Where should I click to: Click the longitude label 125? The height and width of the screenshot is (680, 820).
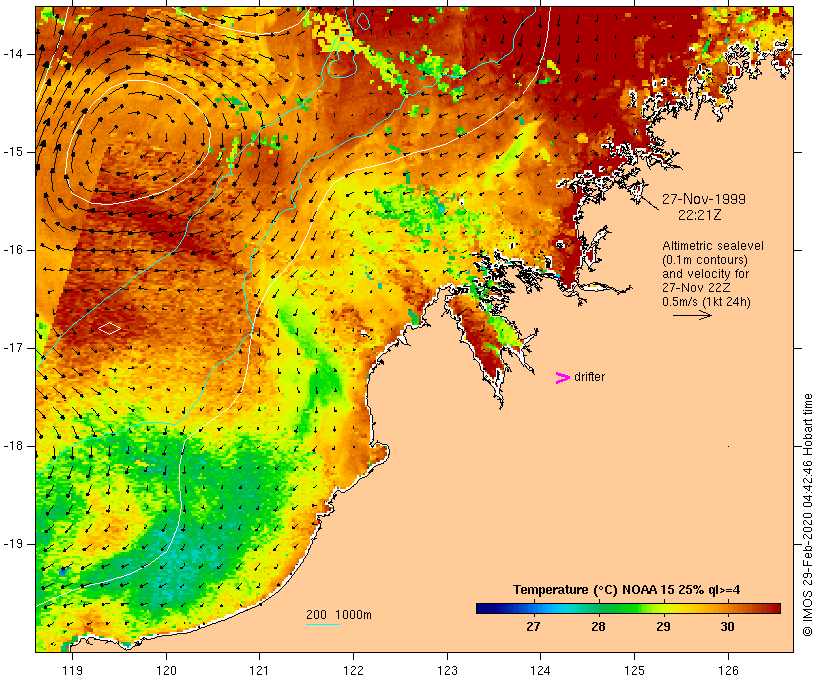coord(634,670)
